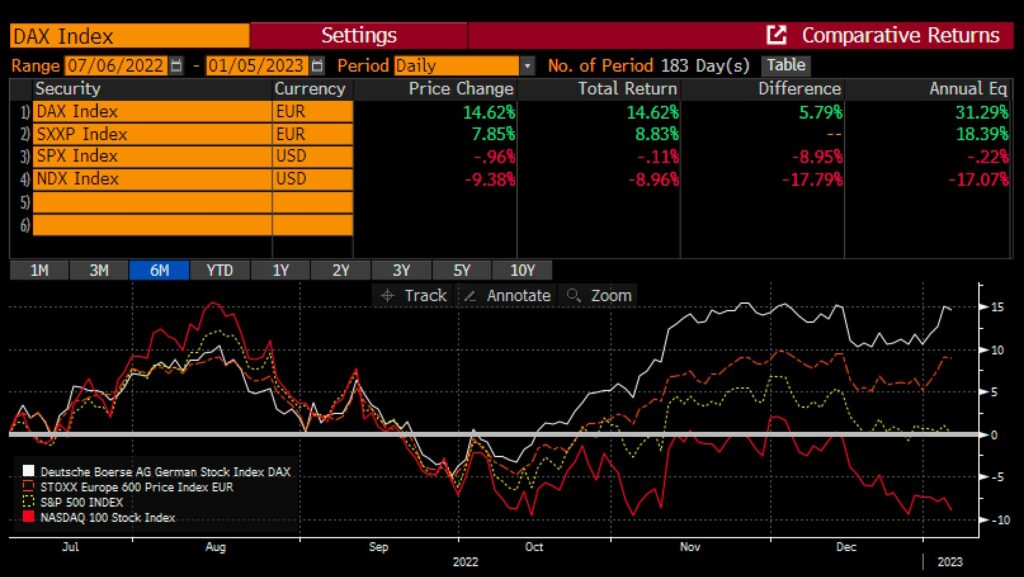Expand the Period dropdown arrow
This screenshot has height=577, width=1024.
point(528,66)
